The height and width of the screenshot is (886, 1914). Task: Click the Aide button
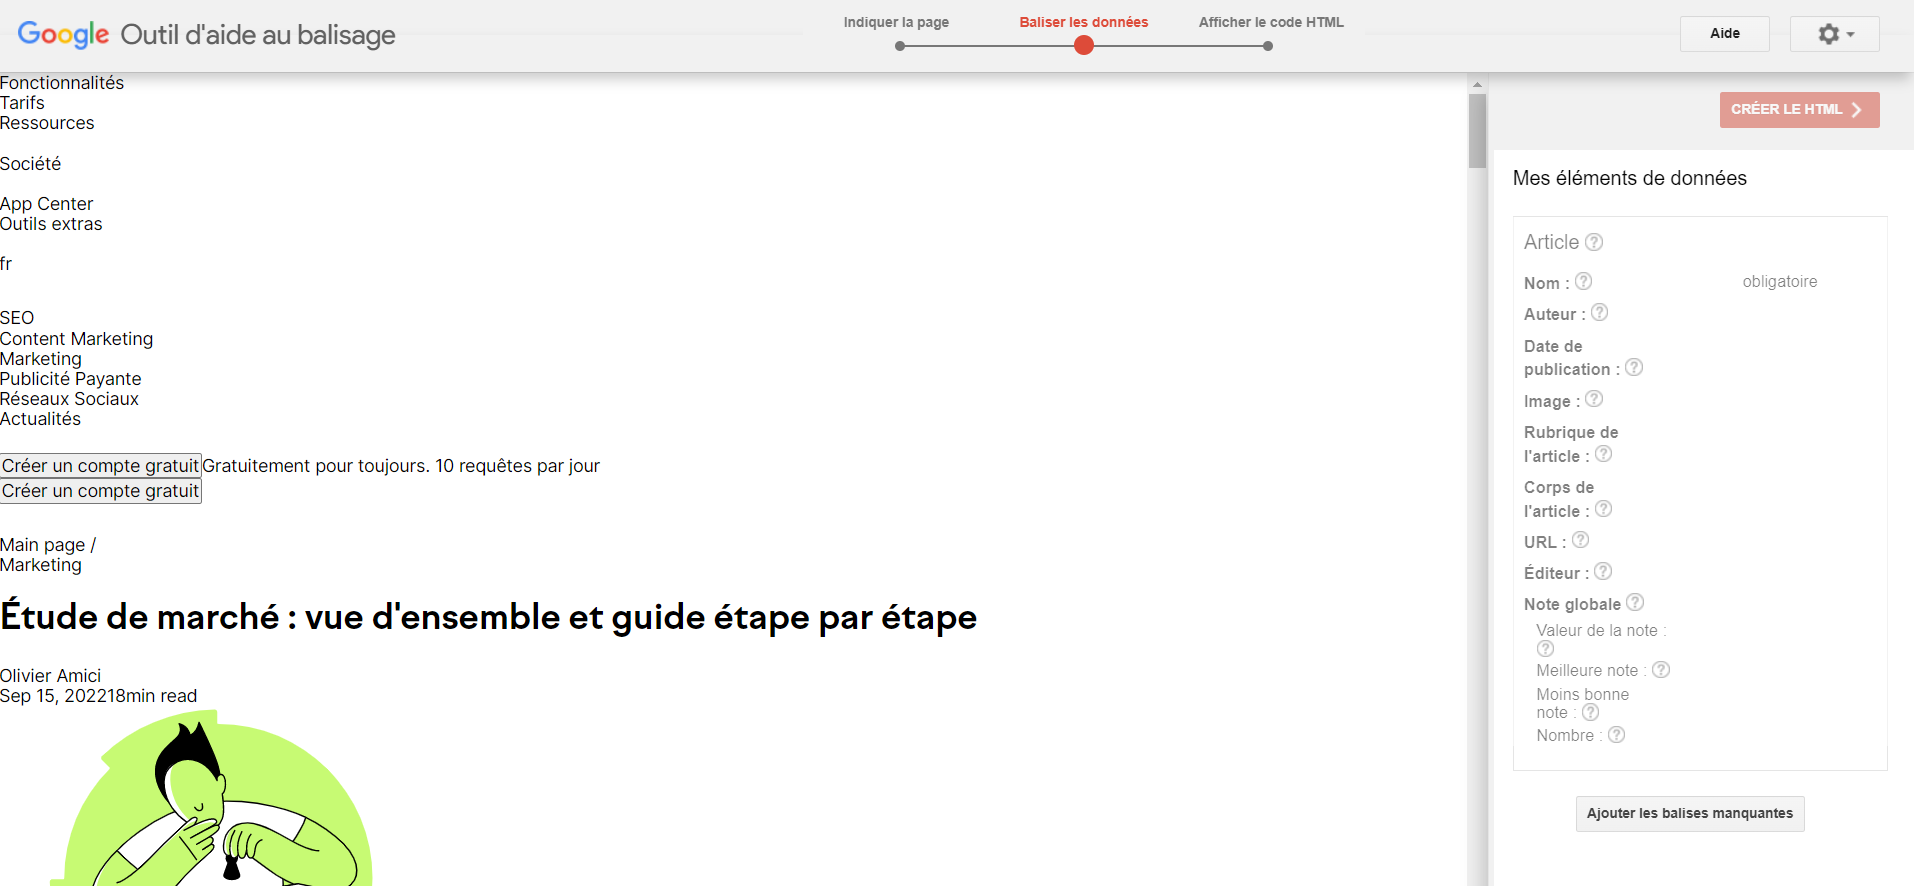point(1725,34)
